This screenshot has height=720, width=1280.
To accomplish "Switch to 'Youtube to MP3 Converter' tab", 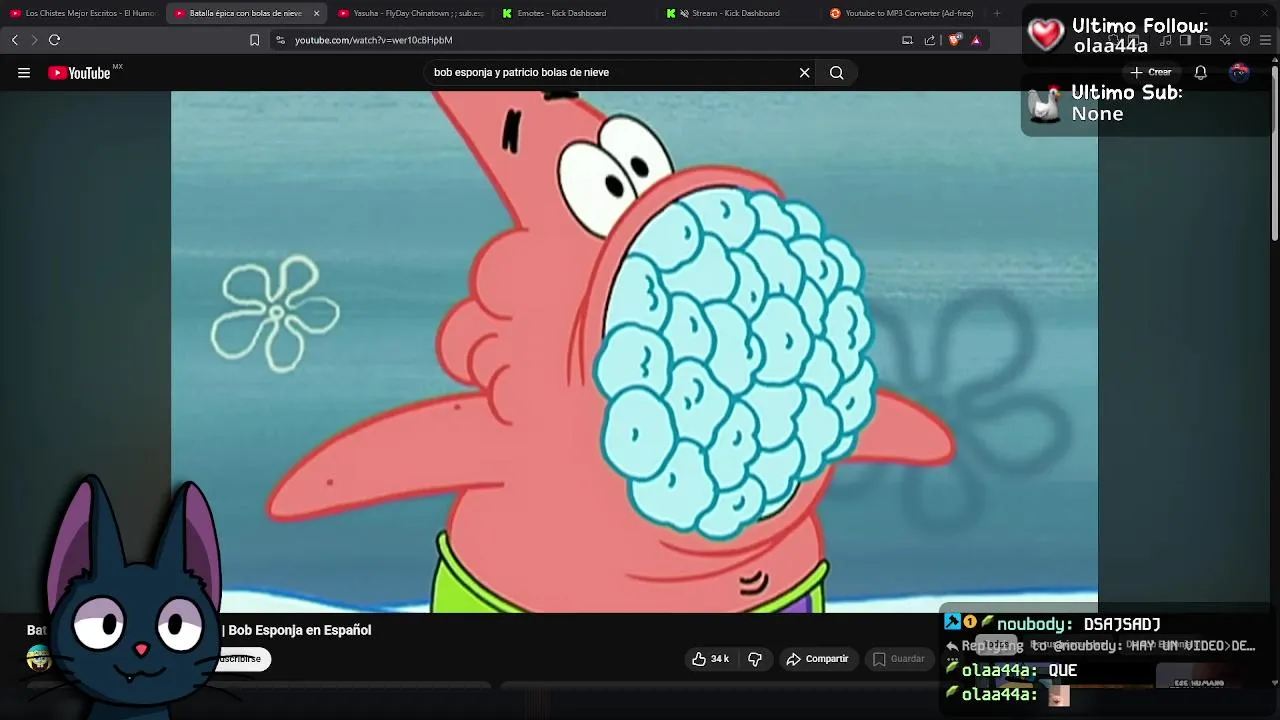I will tap(902, 13).
